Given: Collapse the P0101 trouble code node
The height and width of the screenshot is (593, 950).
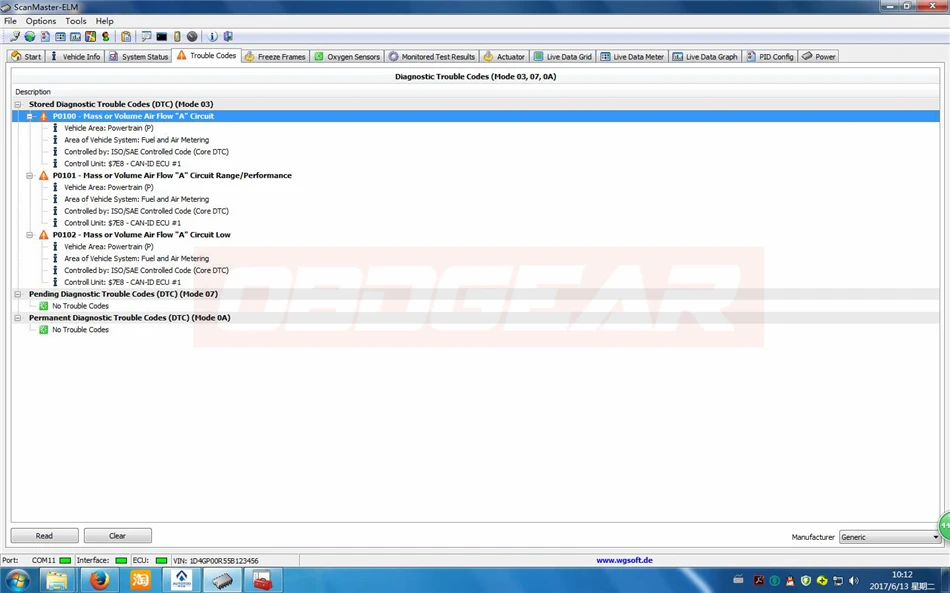Looking at the screenshot, I should pyautogui.click(x=29, y=176).
